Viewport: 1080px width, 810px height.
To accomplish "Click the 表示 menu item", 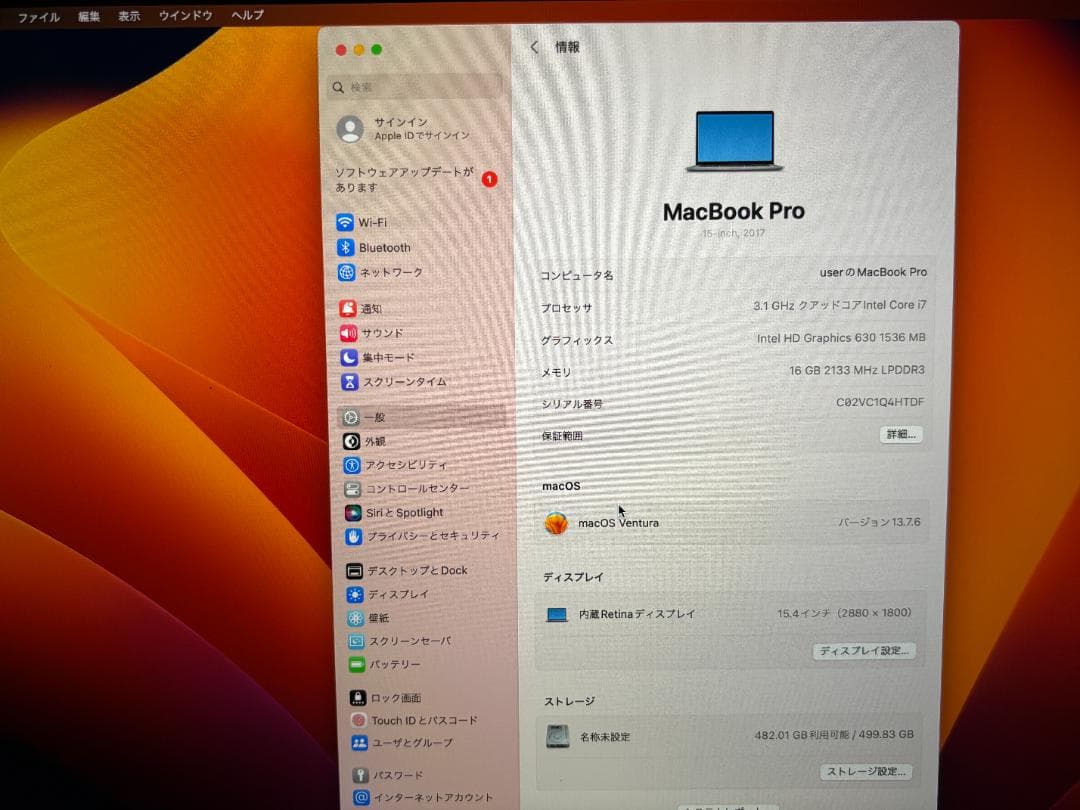I will [x=128, y=15].
